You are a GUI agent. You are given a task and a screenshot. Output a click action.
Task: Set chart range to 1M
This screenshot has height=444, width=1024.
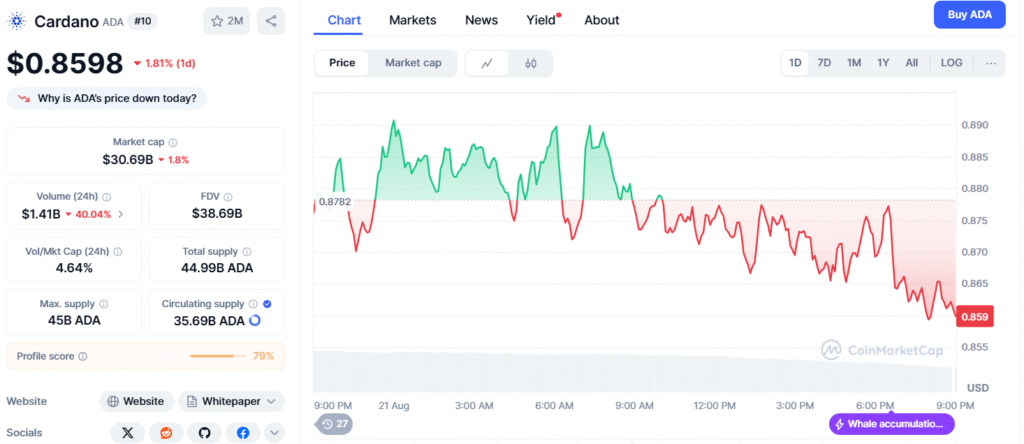[854, 63]
